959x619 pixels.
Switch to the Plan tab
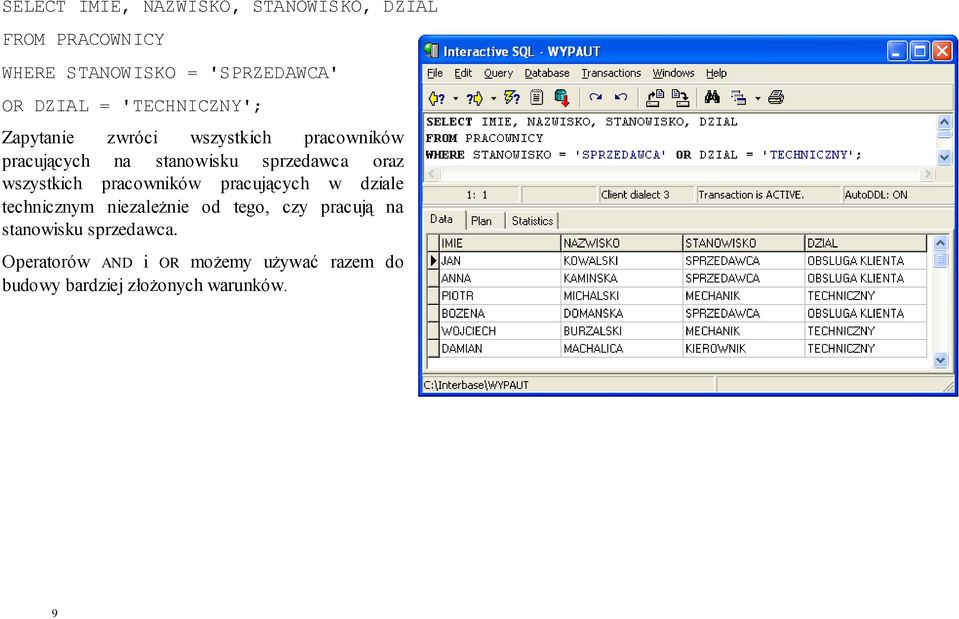[x=481, y=221]
